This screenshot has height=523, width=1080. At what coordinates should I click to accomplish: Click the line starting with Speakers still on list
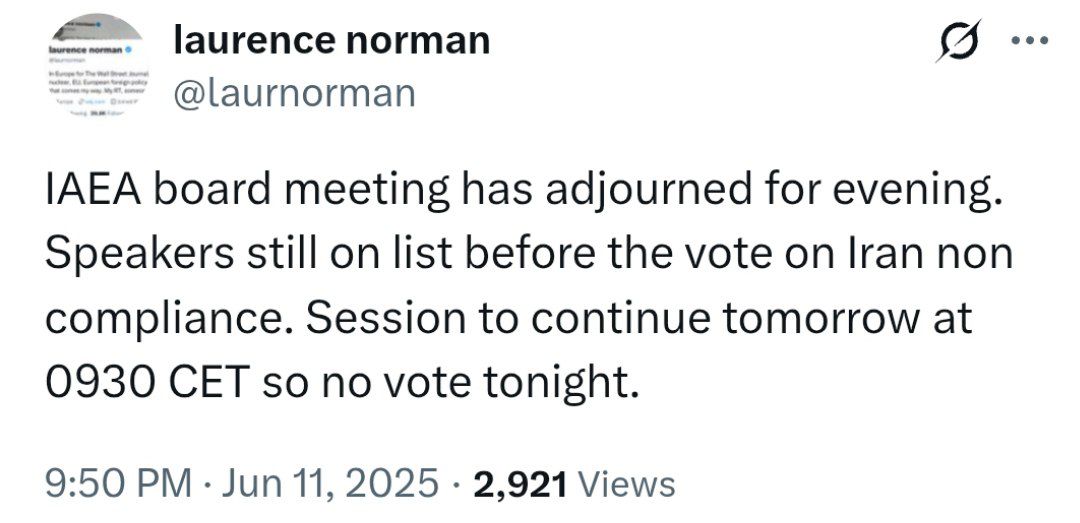click(x=529, y=255)
